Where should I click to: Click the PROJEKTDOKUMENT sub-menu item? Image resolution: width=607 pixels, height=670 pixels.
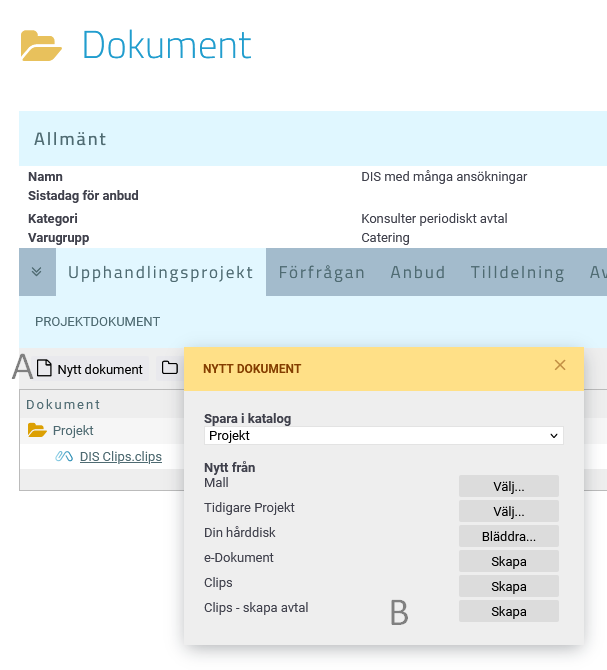click(x=97, y=322)
